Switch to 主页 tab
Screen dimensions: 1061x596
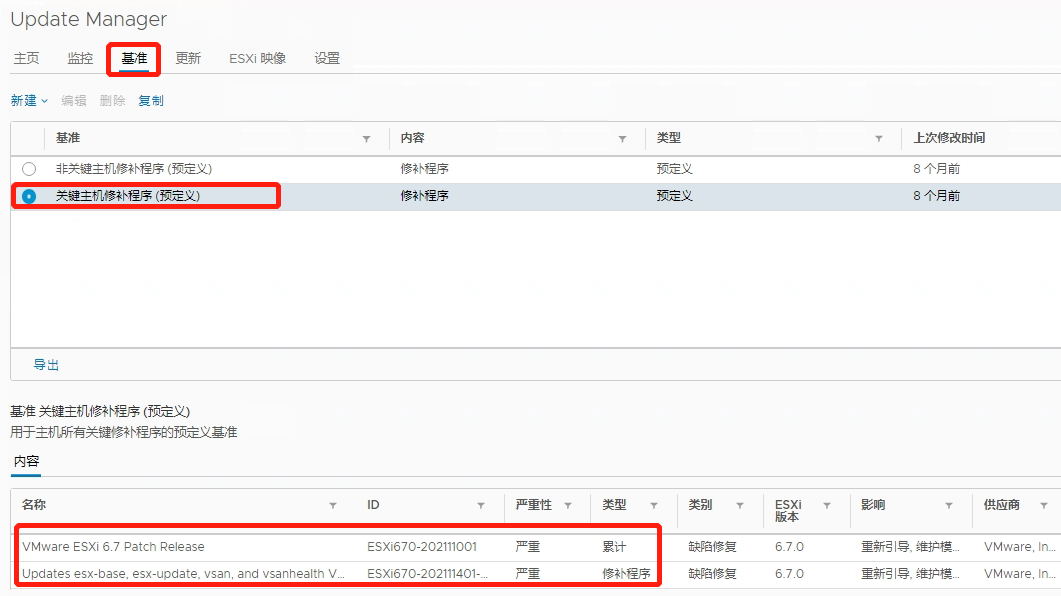pos(26,58)
